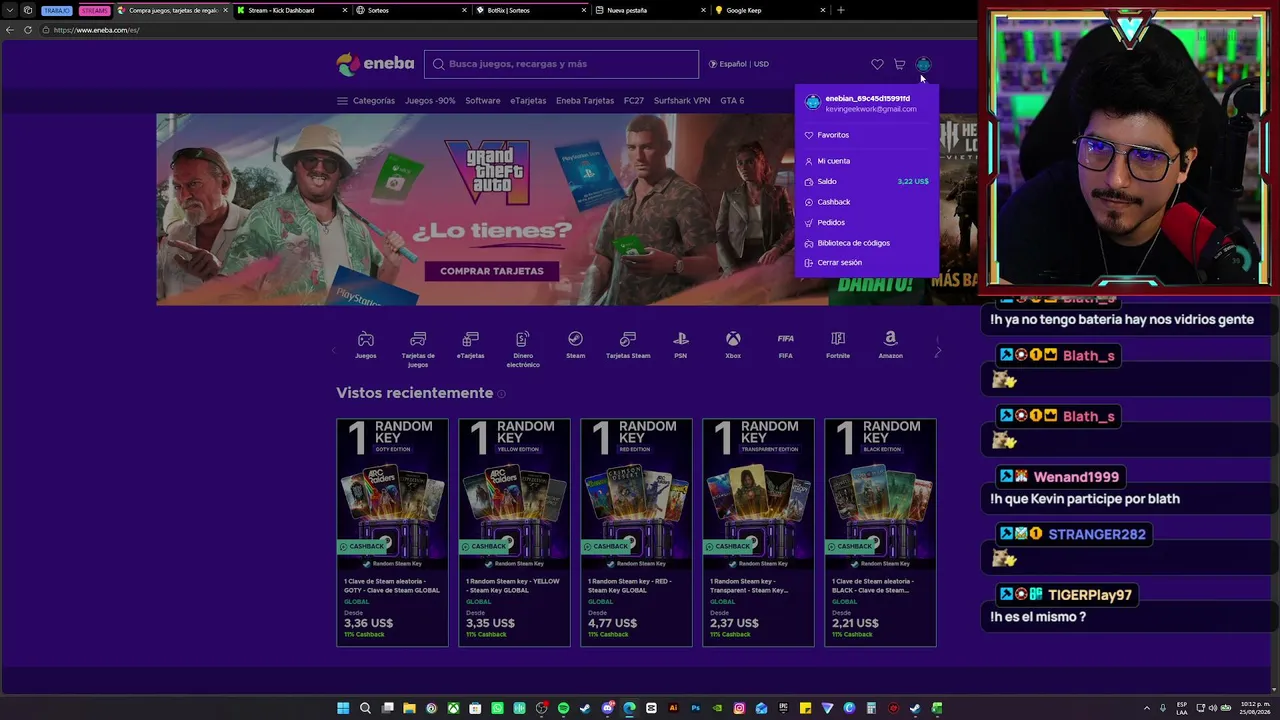The width and height of the screenshot is (1280, 720).
Task: Open Biblioteca de códigos in the account menu
Action: tap(867, 243)
